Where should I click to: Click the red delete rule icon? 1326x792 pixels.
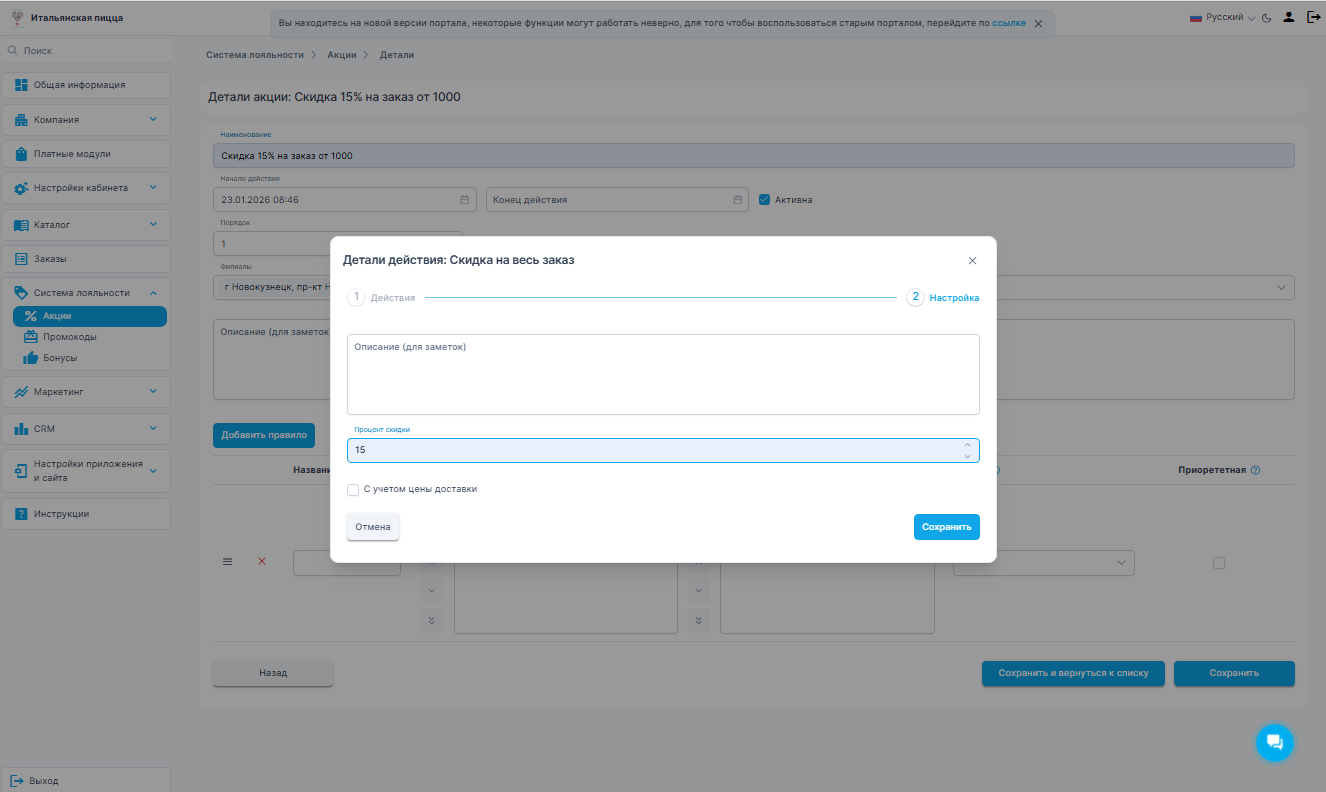(x=262, y=562)
